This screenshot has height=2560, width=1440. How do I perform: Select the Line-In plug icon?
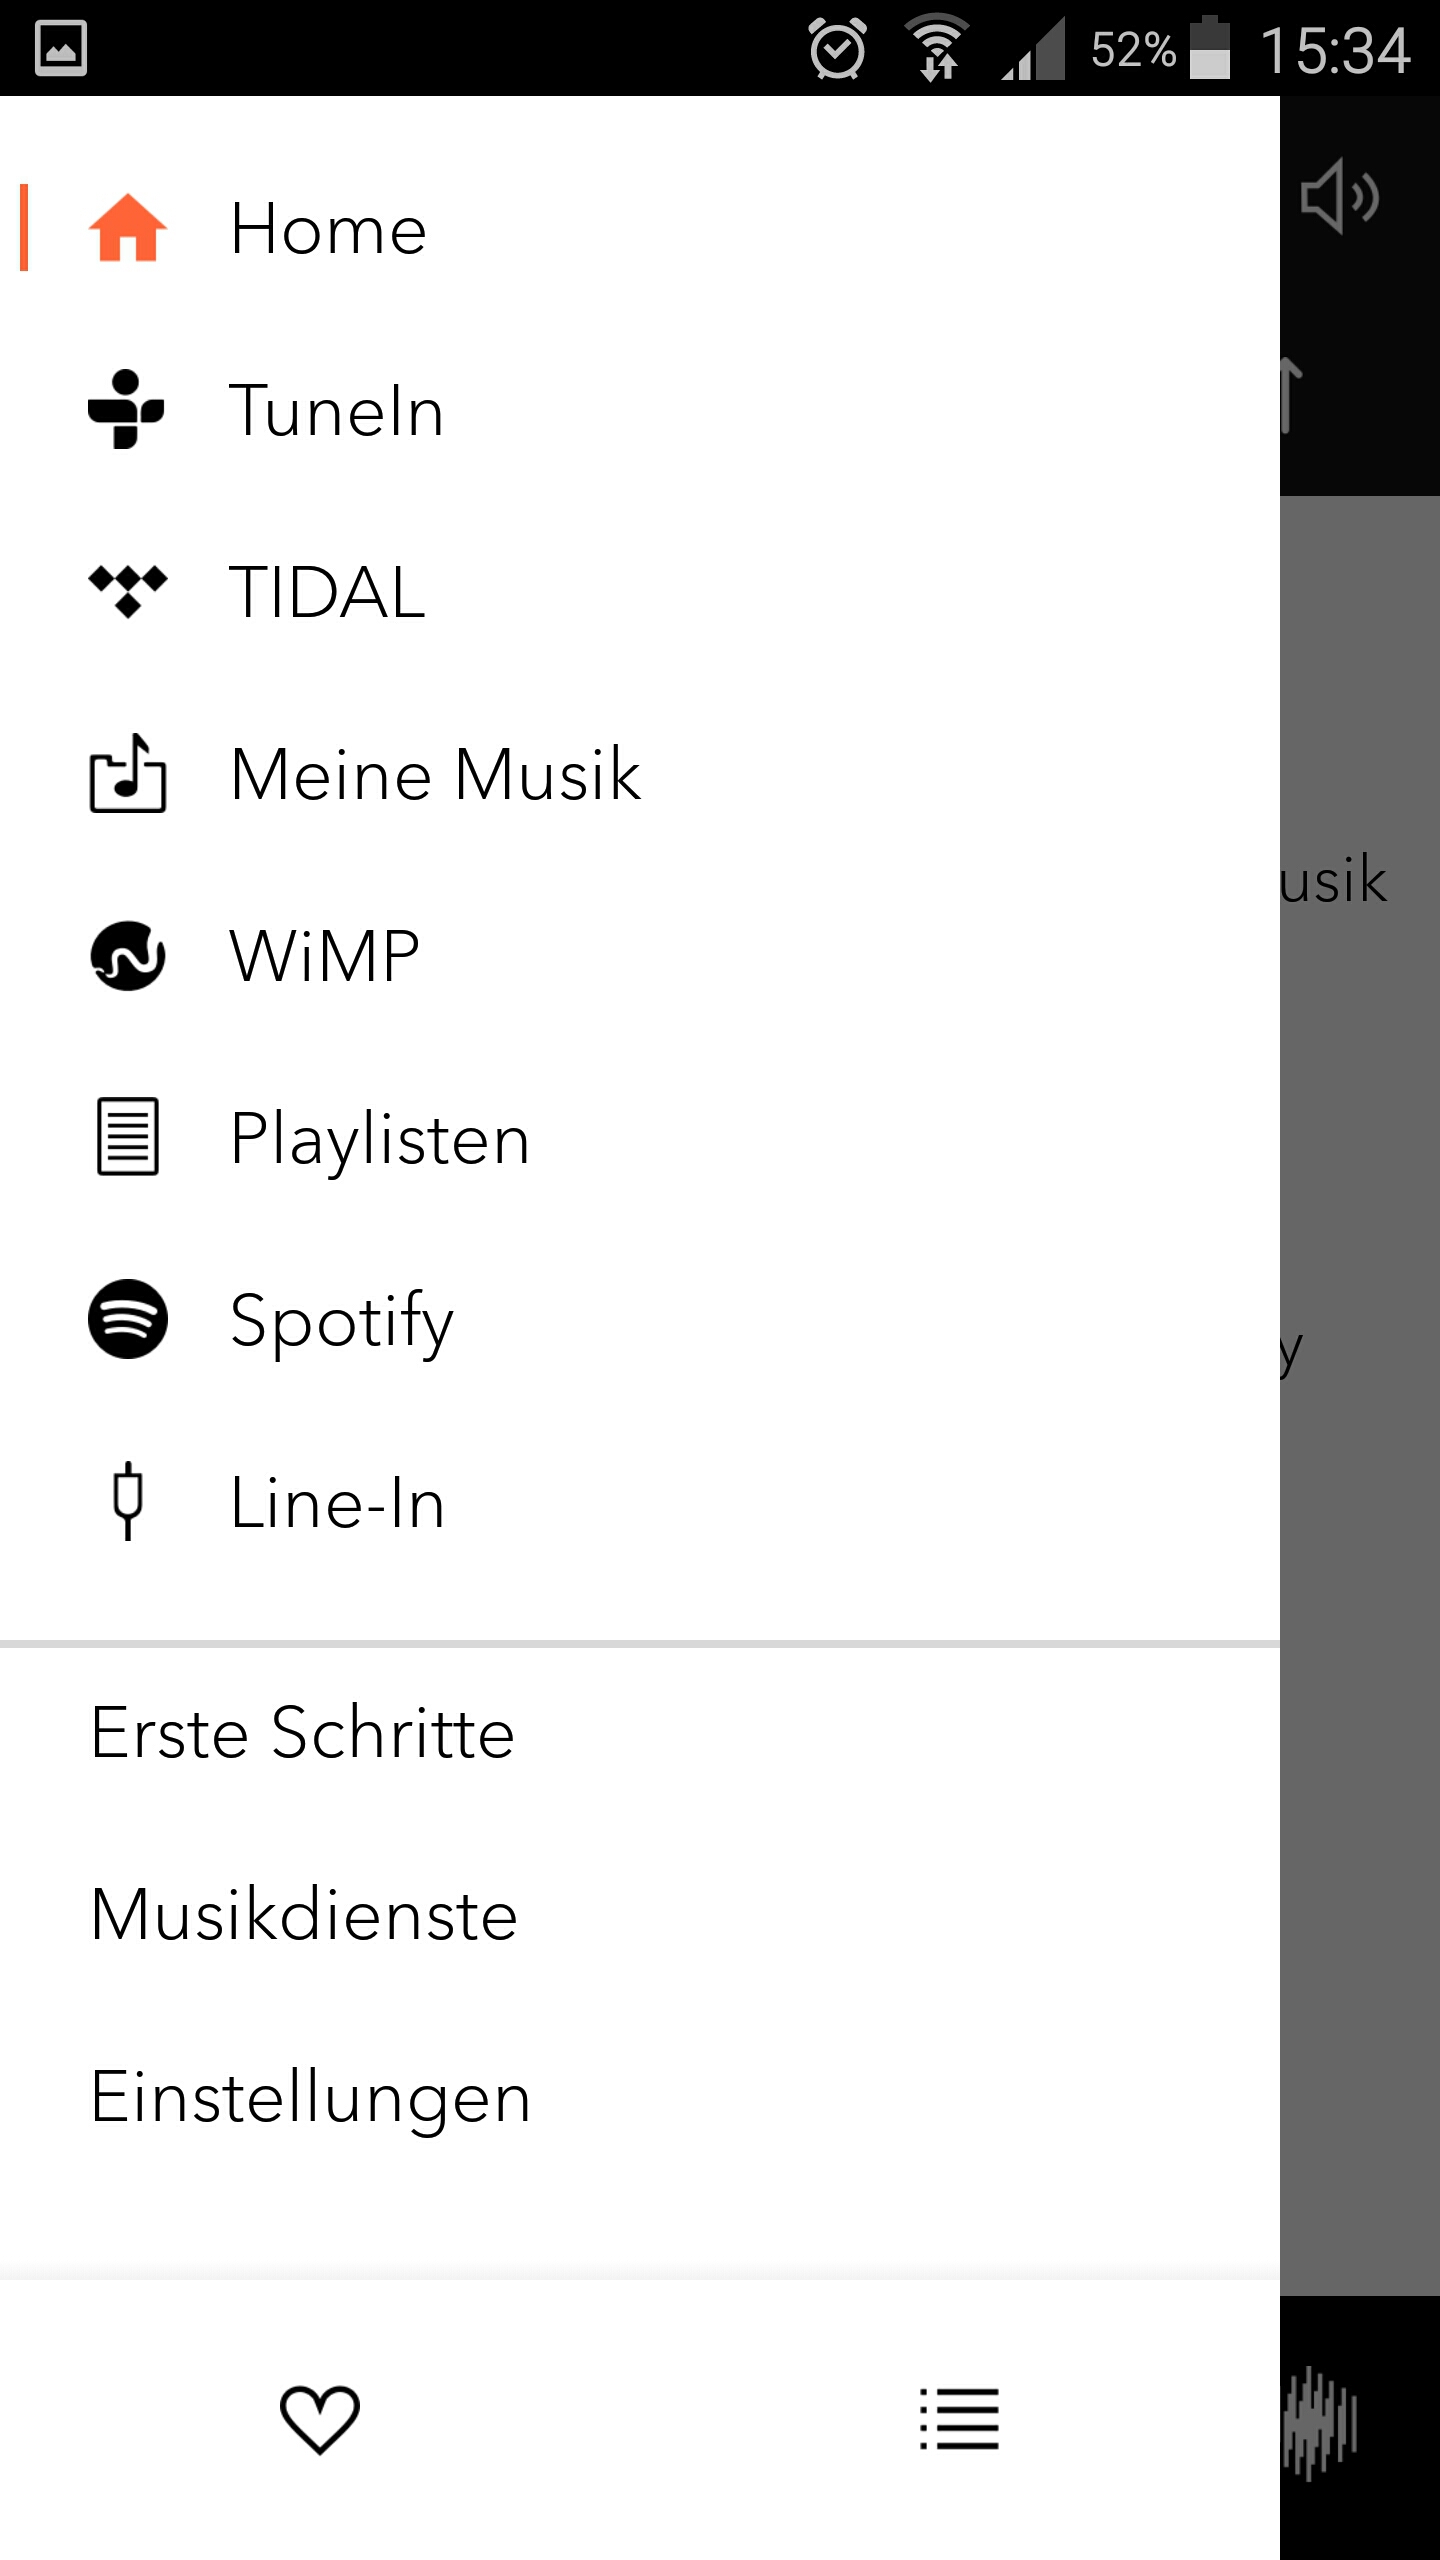(127, 1501)
